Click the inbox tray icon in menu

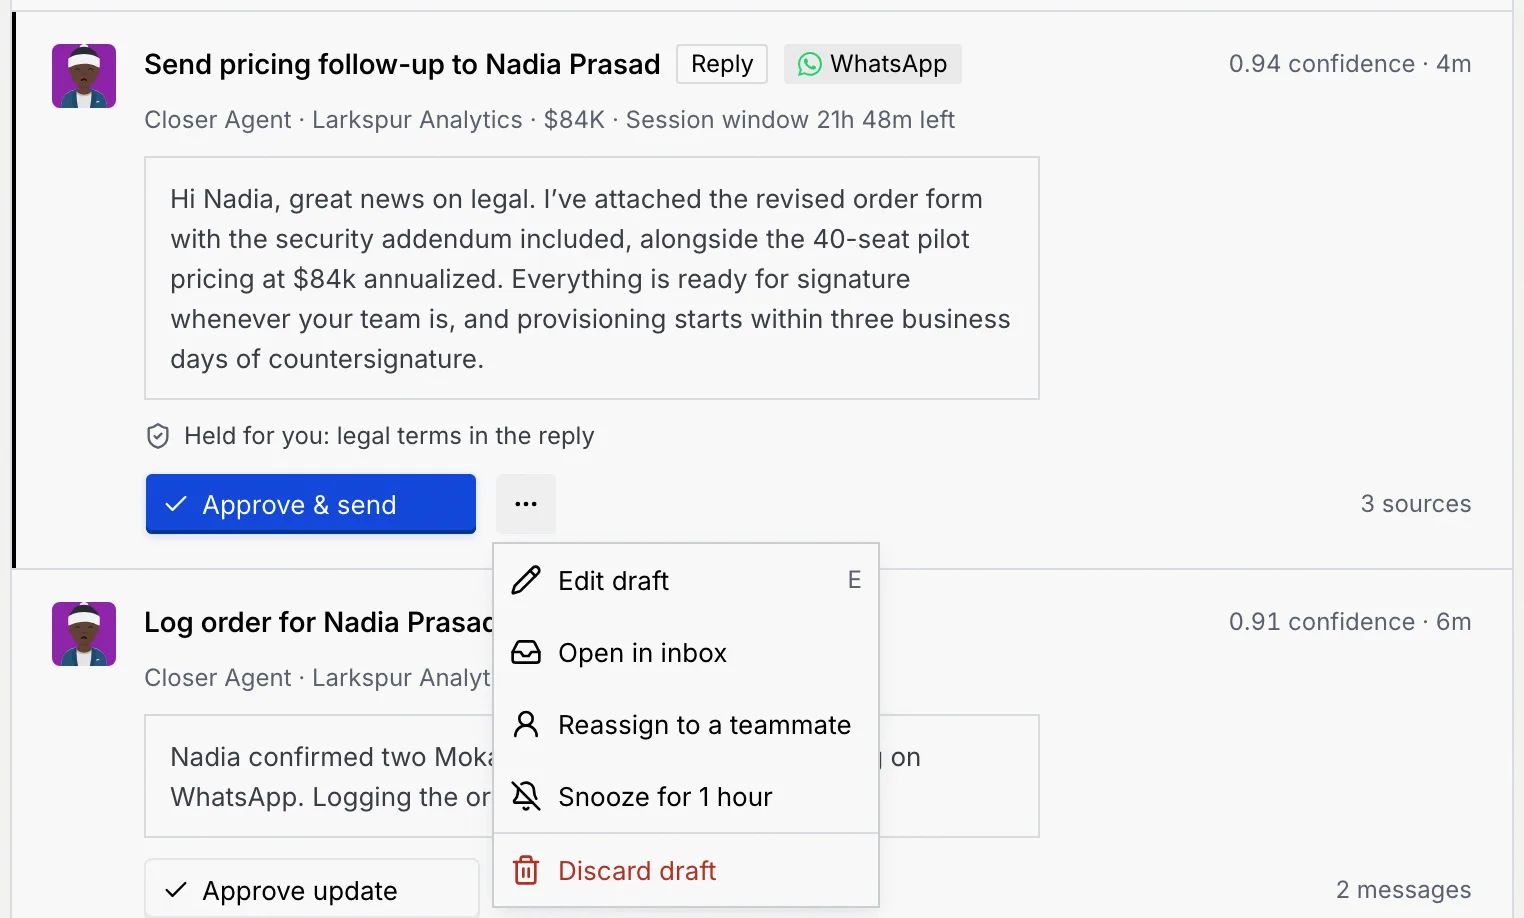[526, 653]
